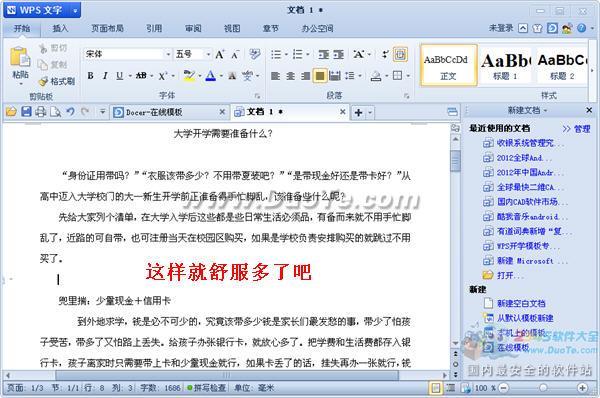Click the plus button to add new tab
The width and height of the screenshot is (600, 398).
click(359, 113)
